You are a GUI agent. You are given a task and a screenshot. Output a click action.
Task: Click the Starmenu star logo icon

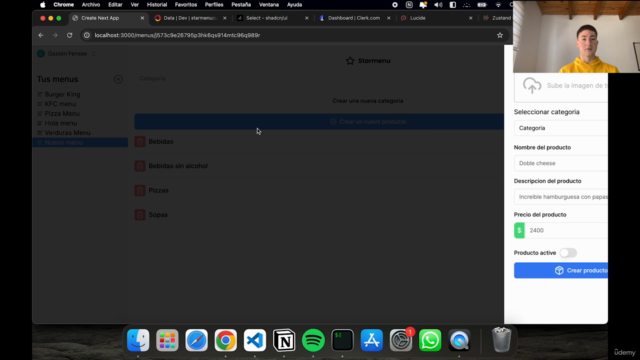[350, 61]
